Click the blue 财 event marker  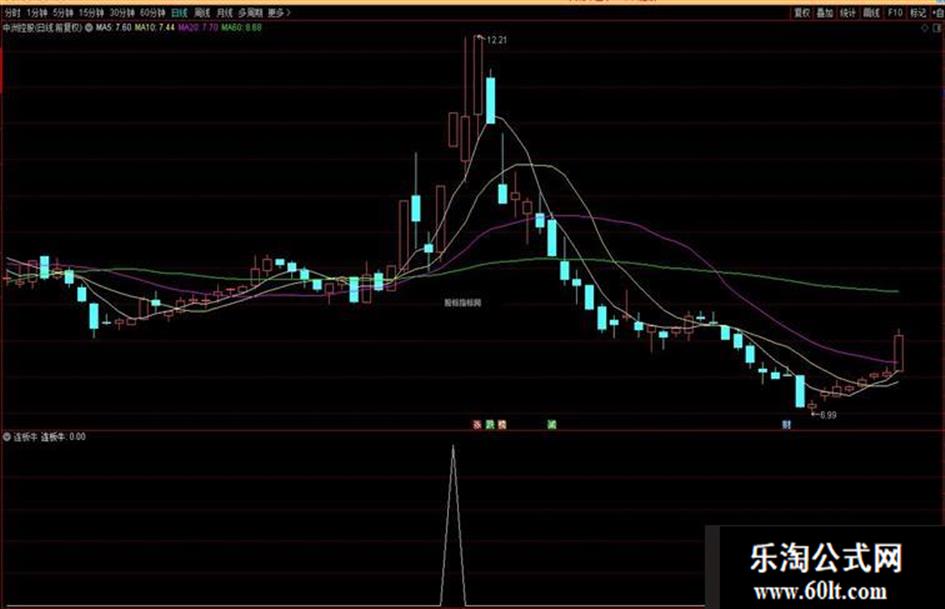(786, 424)
